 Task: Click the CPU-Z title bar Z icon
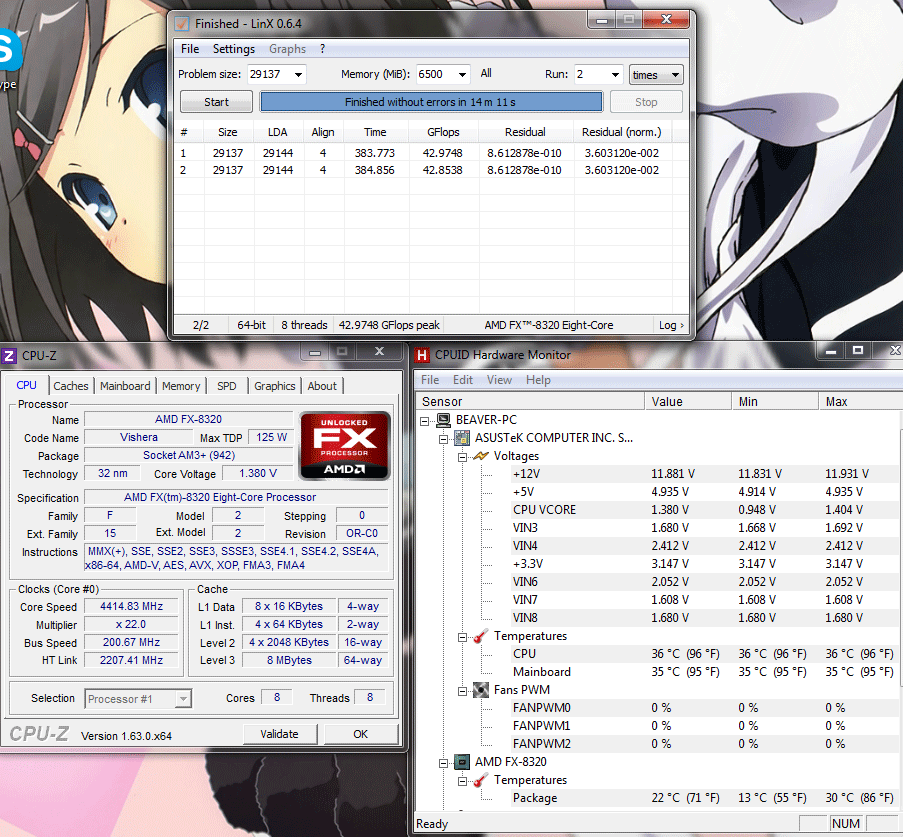pos(9,356)
